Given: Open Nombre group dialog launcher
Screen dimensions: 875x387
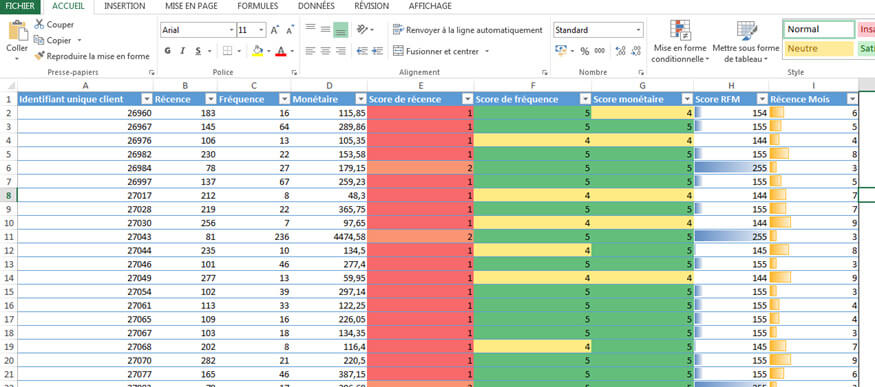Looking at the screenshot, I should click(641, 72).
